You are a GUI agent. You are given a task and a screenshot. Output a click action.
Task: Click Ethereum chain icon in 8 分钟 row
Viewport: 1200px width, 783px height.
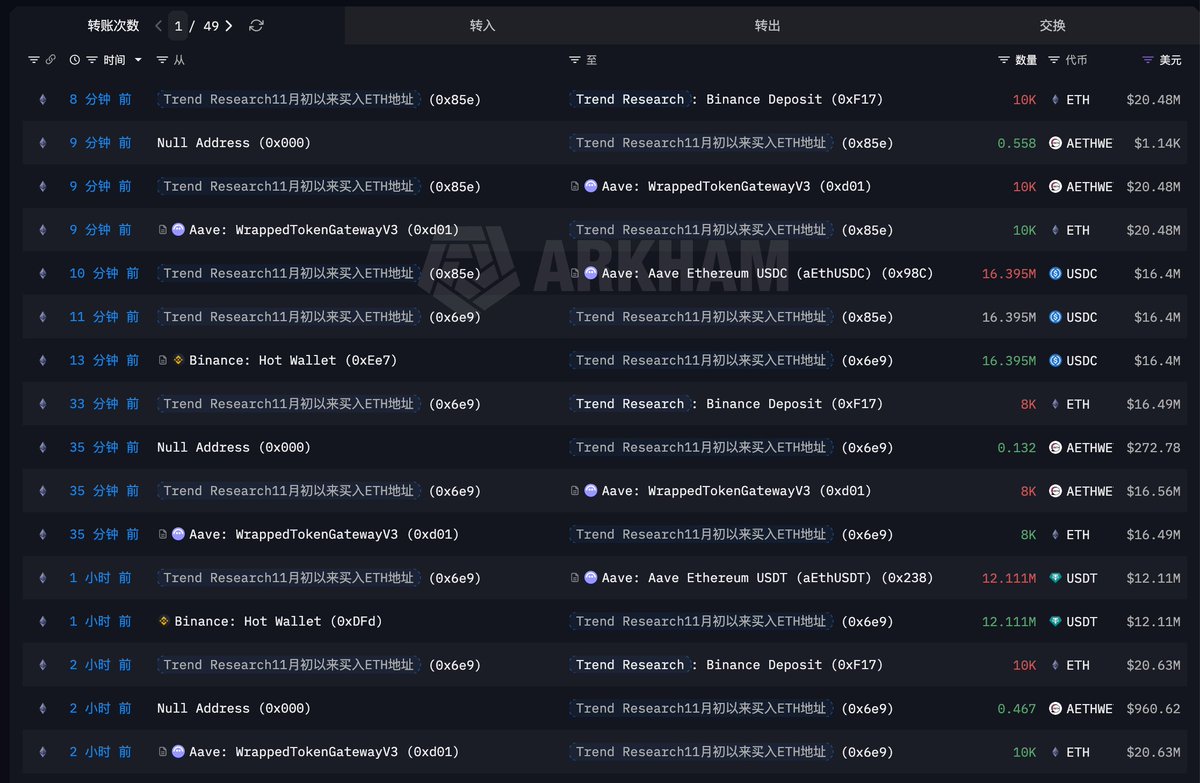click(x=42, y=100)
